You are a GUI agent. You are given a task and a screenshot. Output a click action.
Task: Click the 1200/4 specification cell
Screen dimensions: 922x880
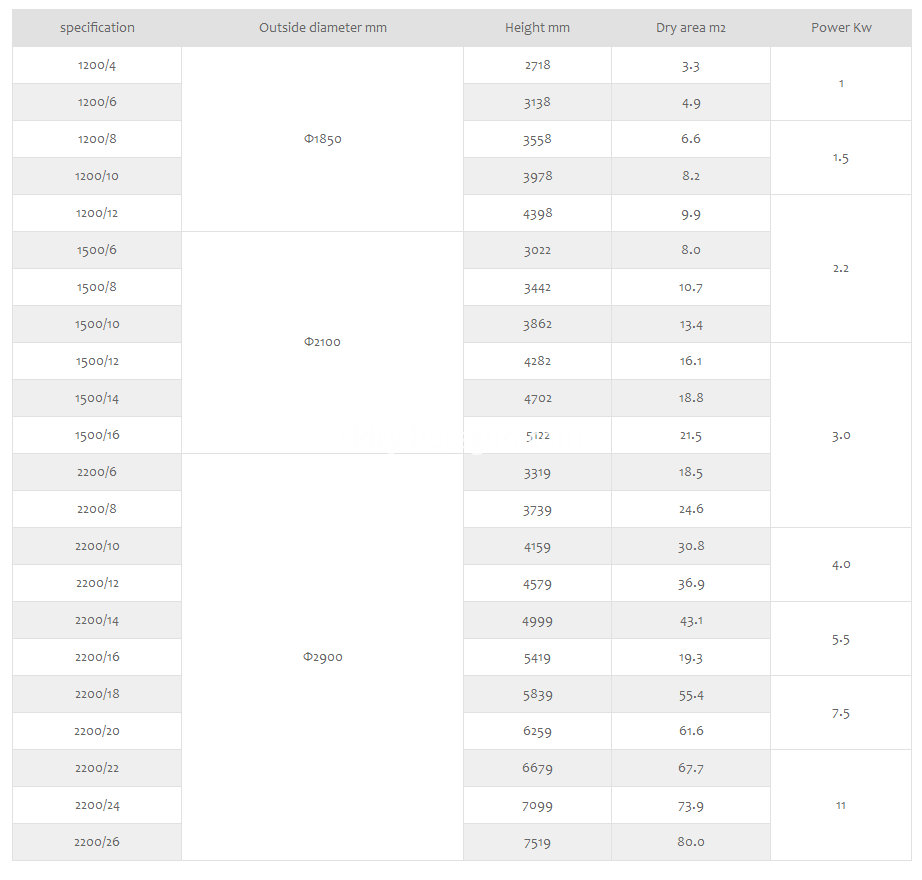(x=97, y=65)
